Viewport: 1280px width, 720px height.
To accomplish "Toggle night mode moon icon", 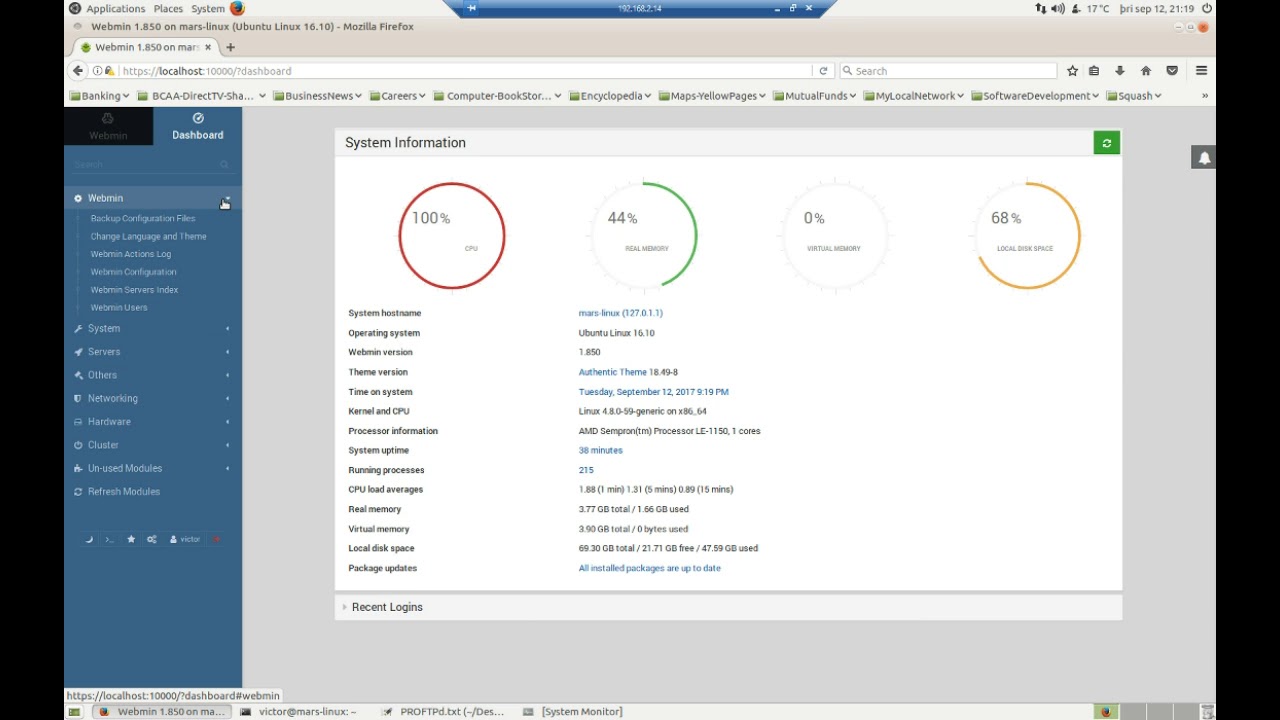I will tap(89, 539).
